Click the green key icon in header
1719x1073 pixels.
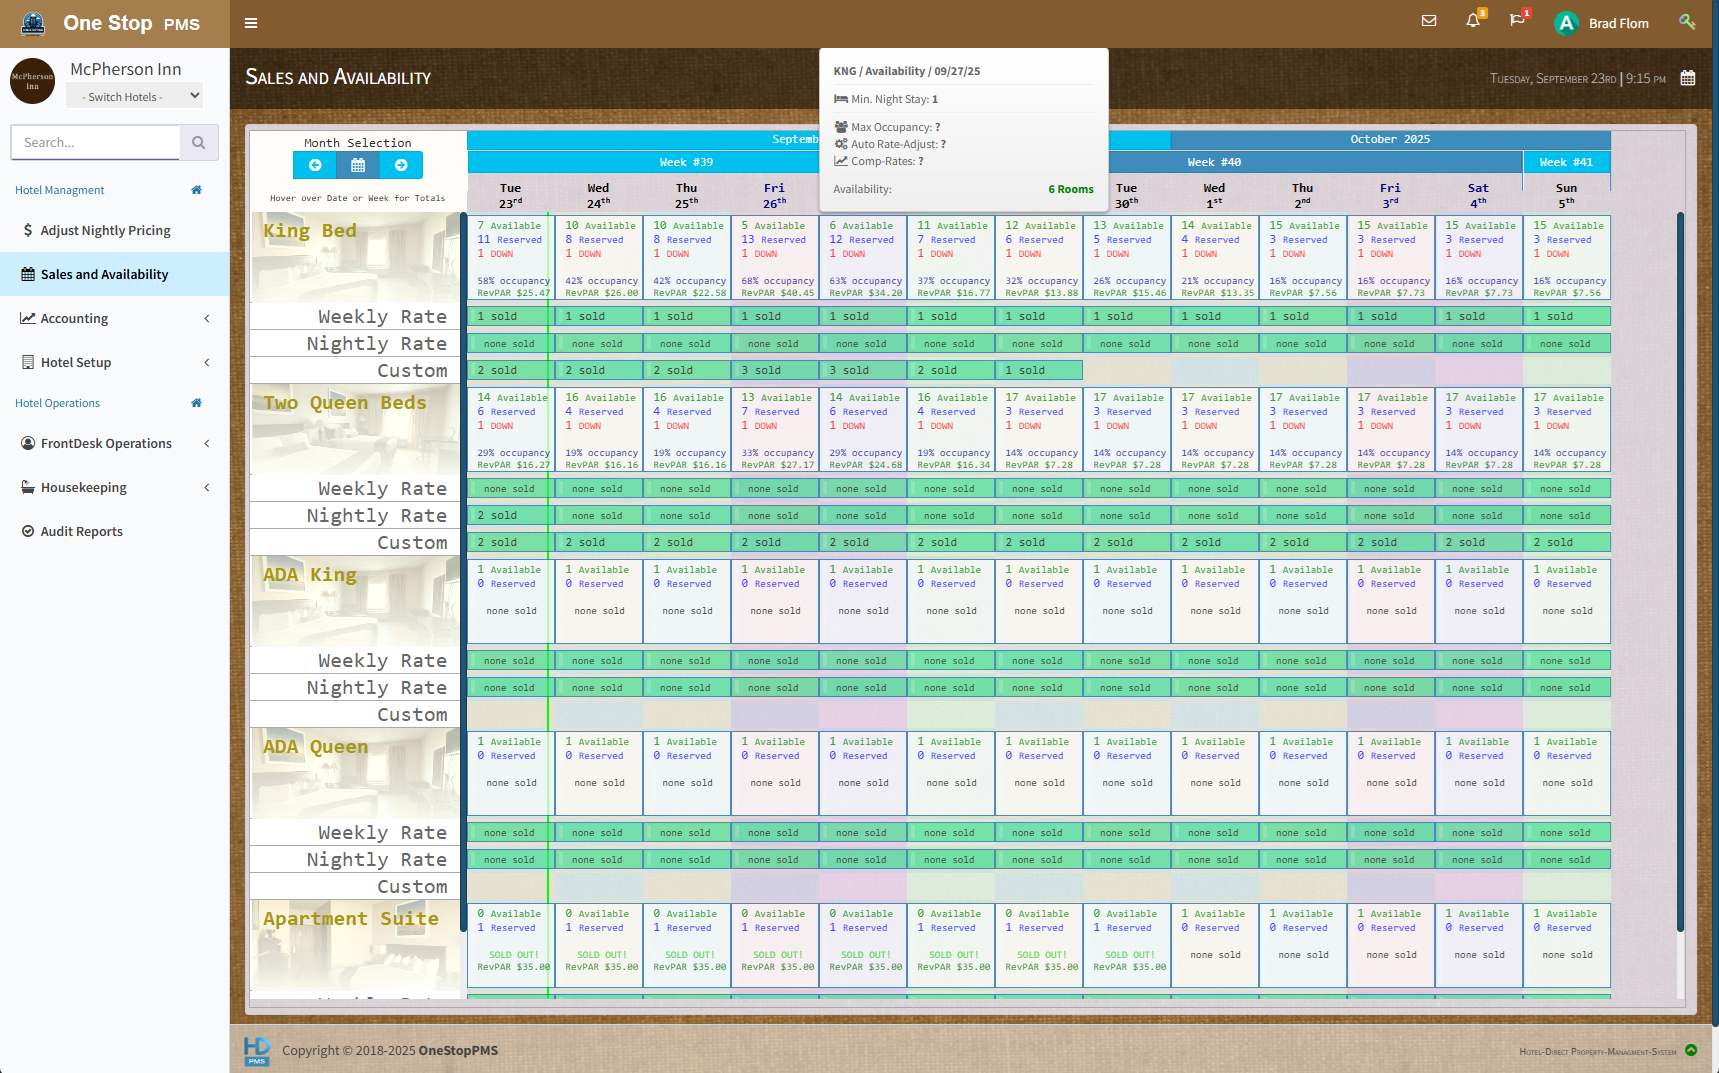1687,22
